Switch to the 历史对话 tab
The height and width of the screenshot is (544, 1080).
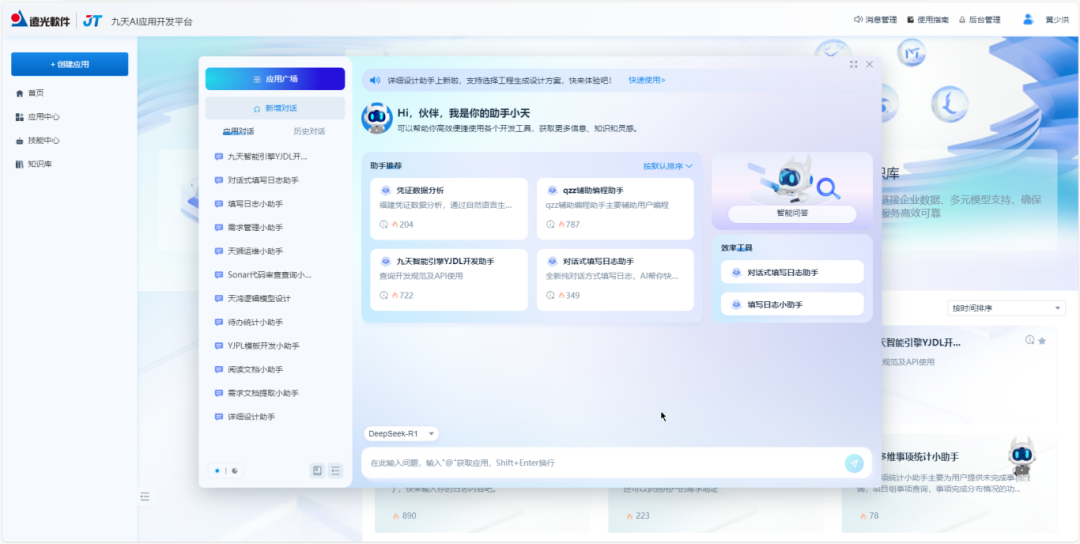308,131
